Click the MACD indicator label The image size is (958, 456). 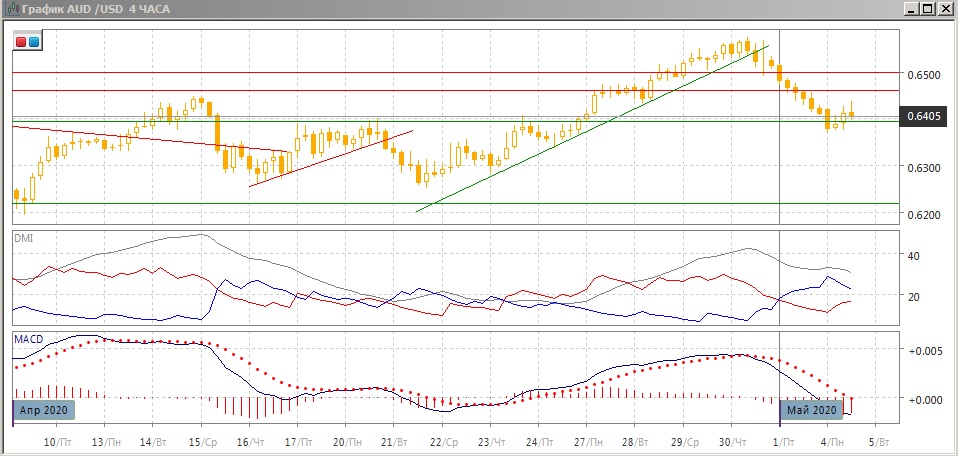[x=27, y=340]
